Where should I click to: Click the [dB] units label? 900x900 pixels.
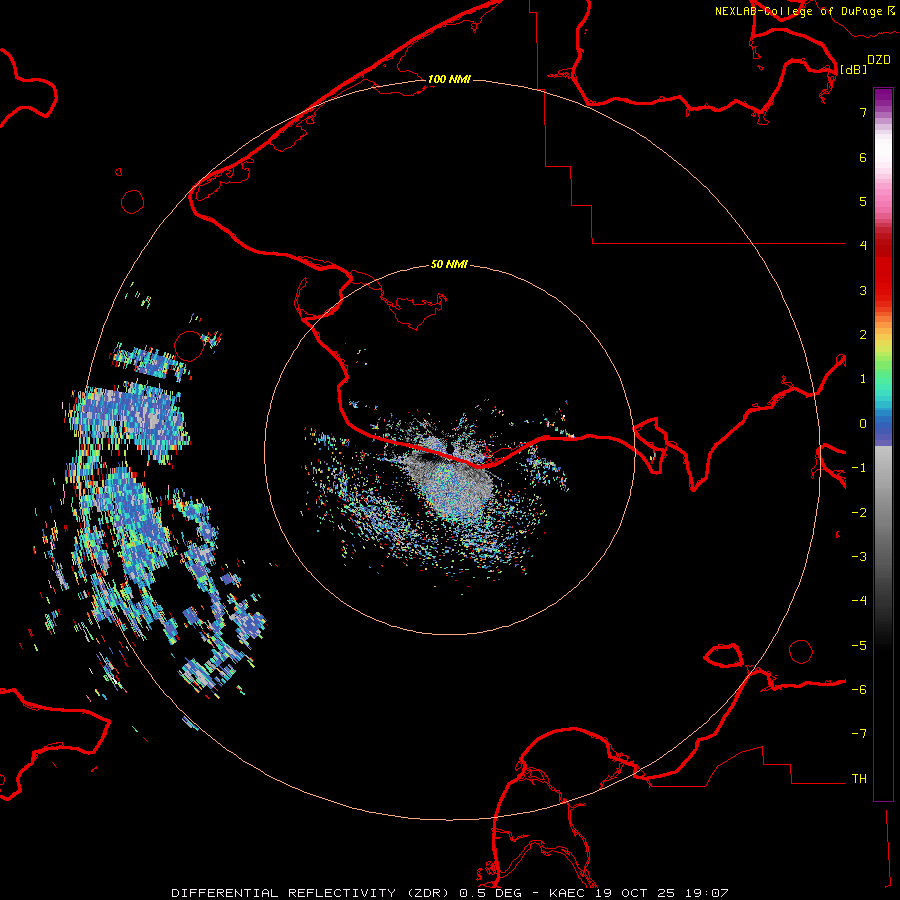point(853,69)
